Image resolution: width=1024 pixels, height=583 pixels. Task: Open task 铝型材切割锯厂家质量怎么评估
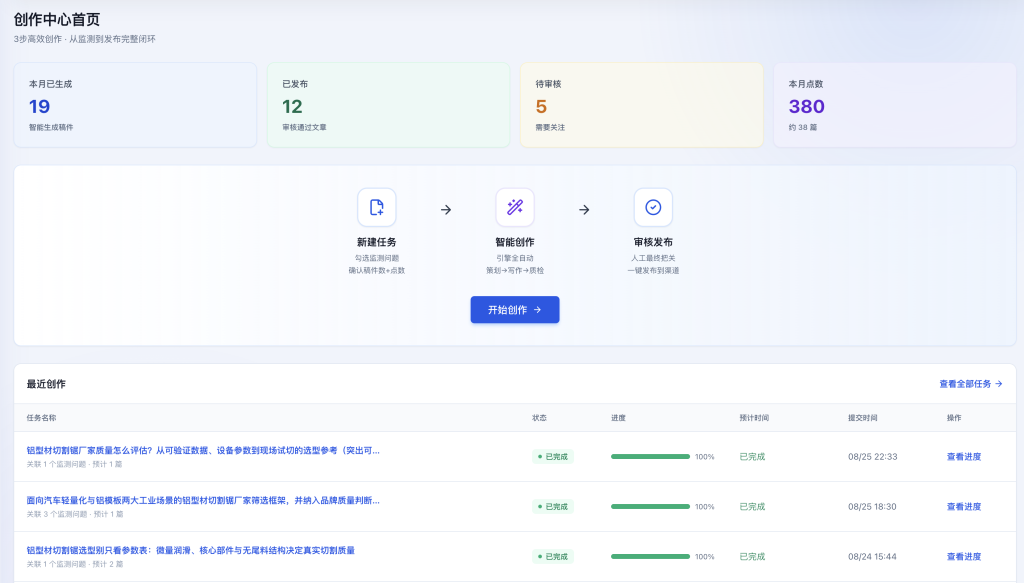203,450
